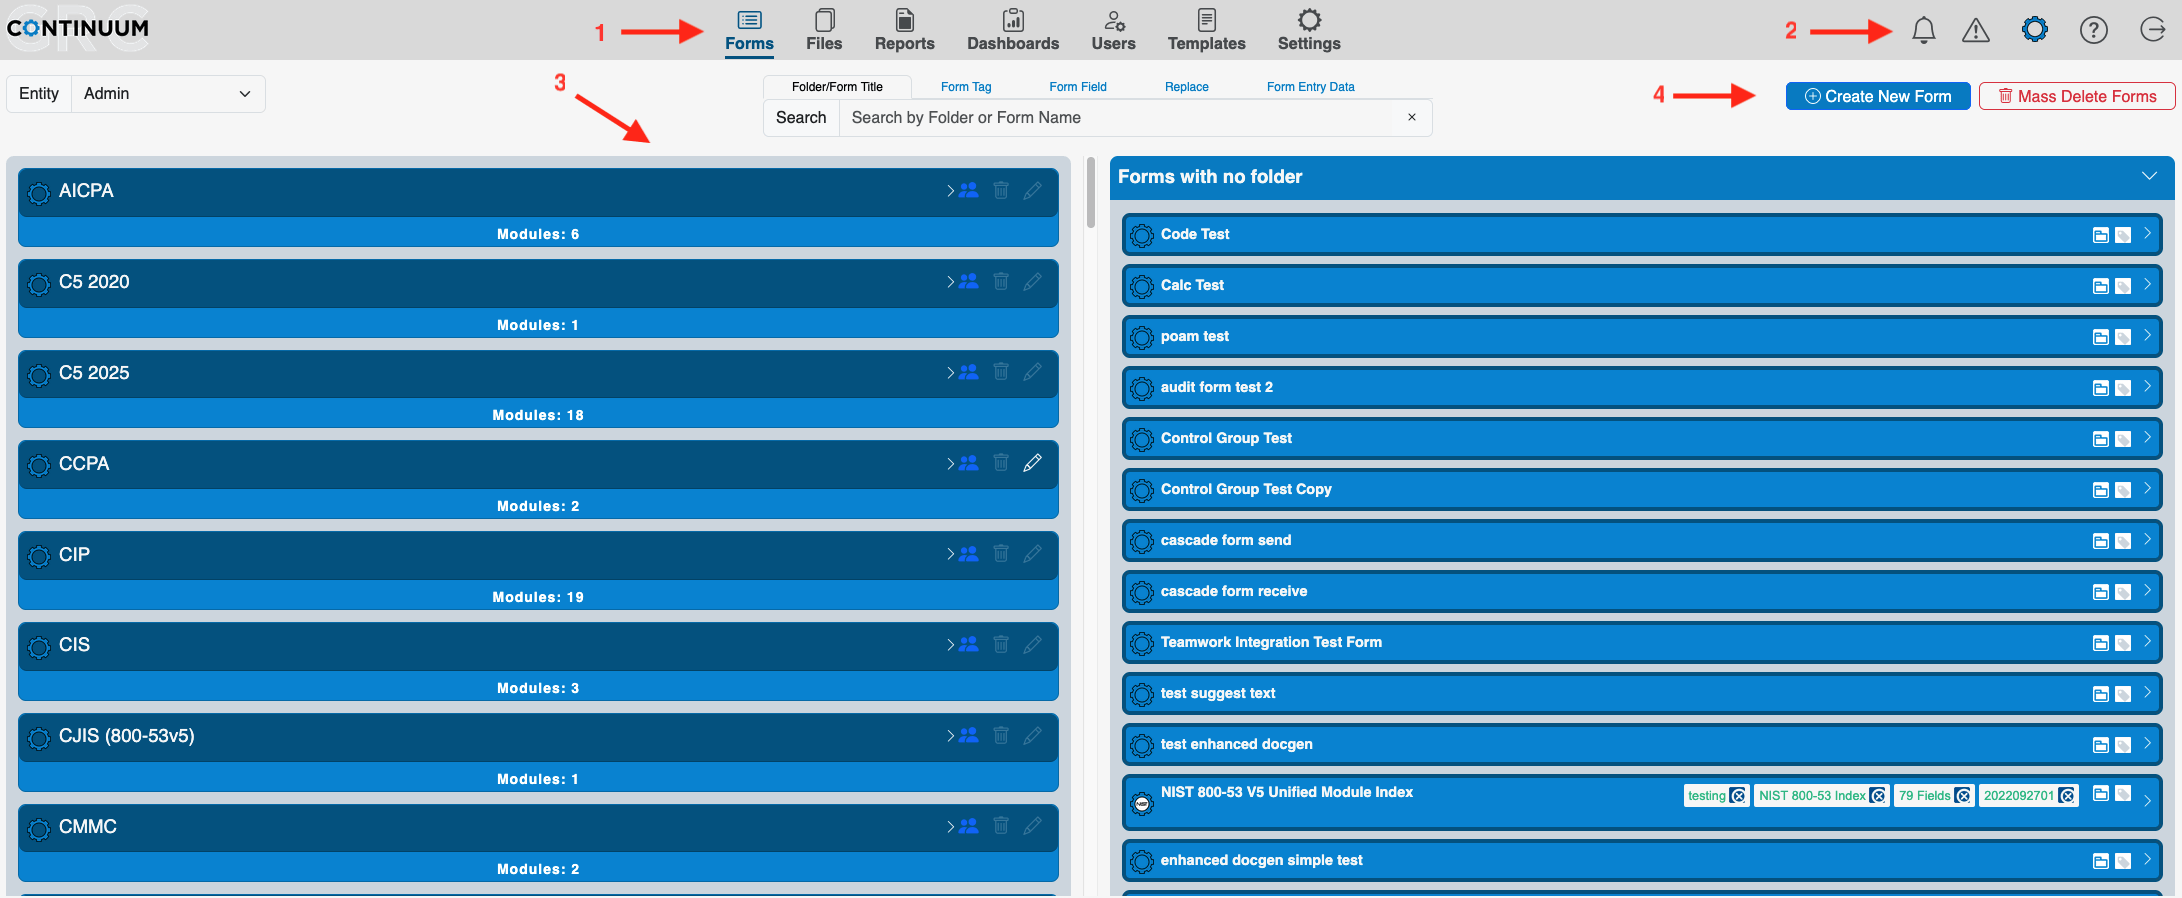Expand the poam test form chevron
The image size is (2182, 898).
[x=2147, y=335]
